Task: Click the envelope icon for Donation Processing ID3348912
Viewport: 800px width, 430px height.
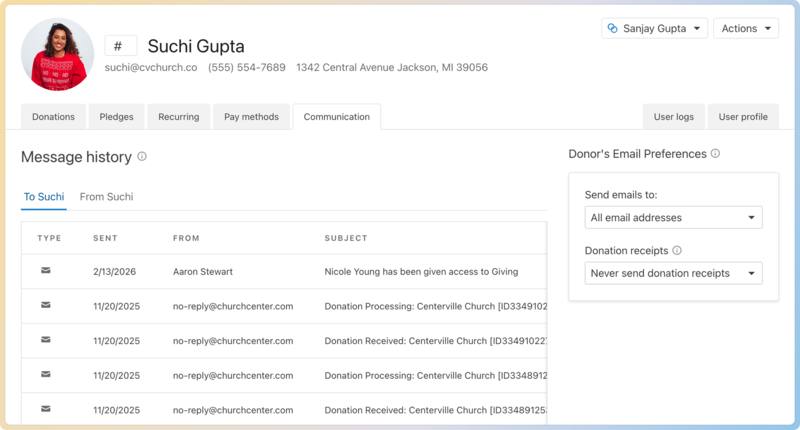Action: point(46,374)
